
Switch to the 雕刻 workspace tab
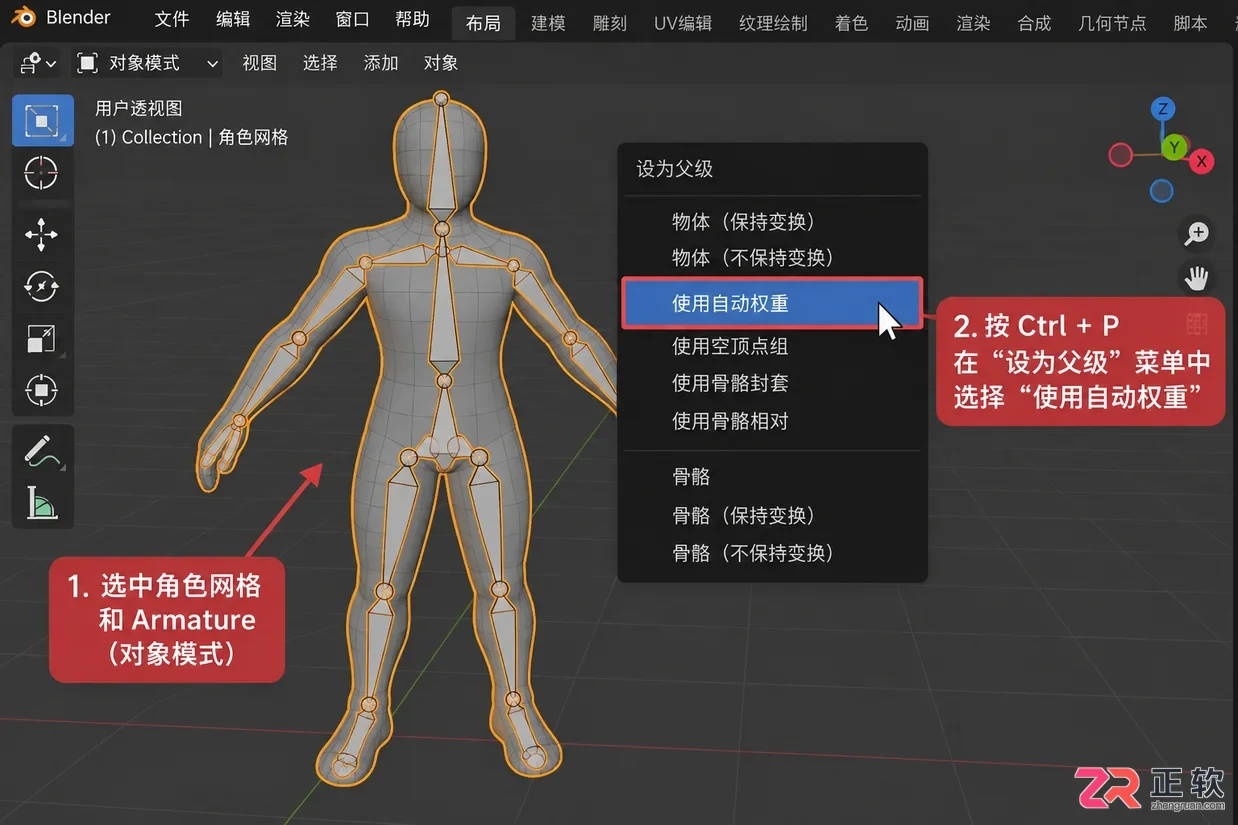(610, 23)
